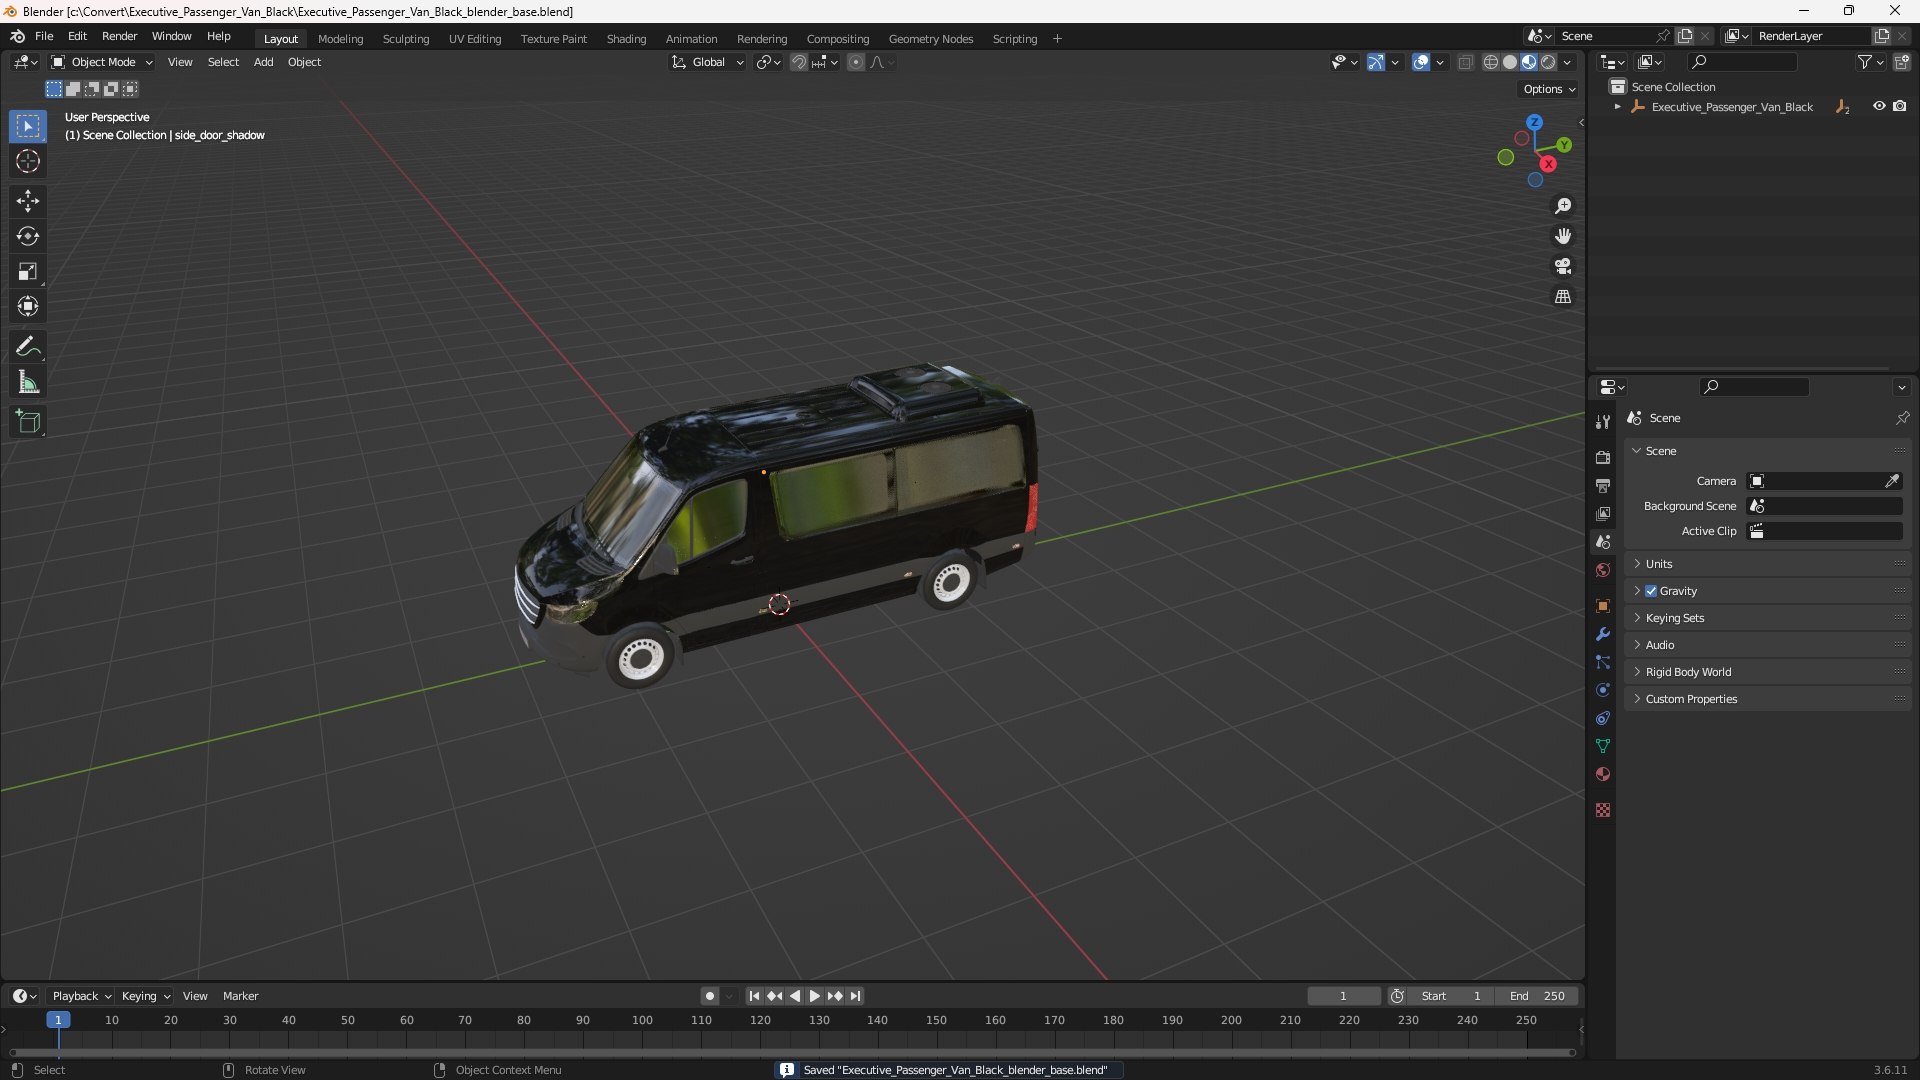Toggle show overlays button
This screenshot has width=1920, height=1080.
pos(1421,62)
